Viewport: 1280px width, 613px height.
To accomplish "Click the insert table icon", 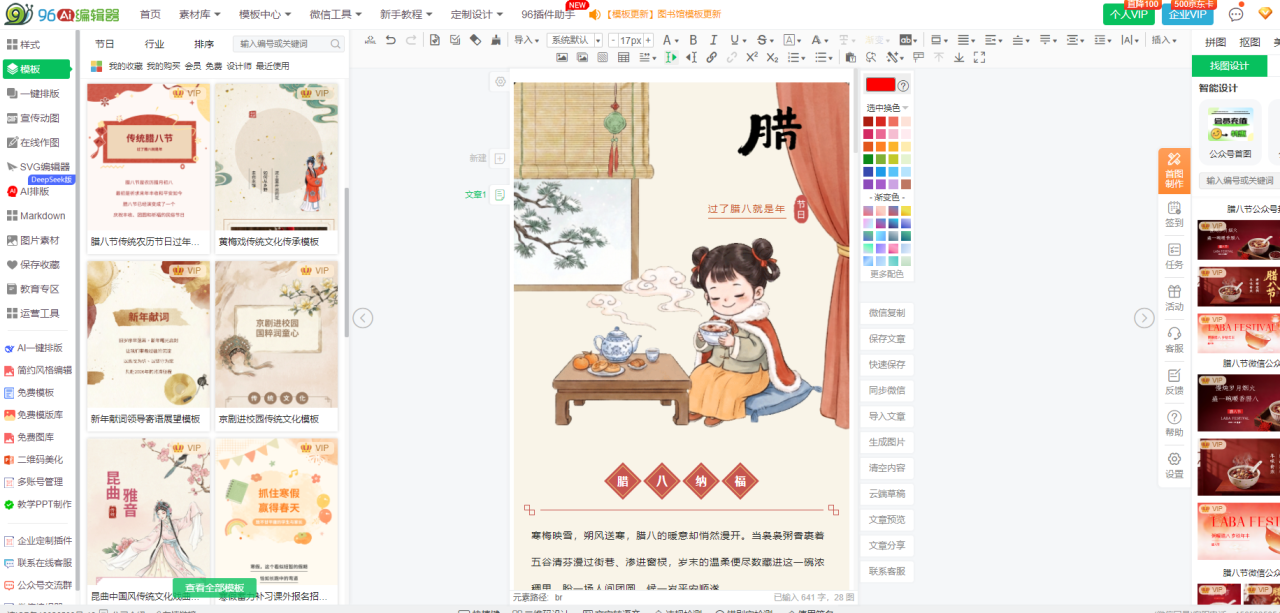I will coord(624,58).
